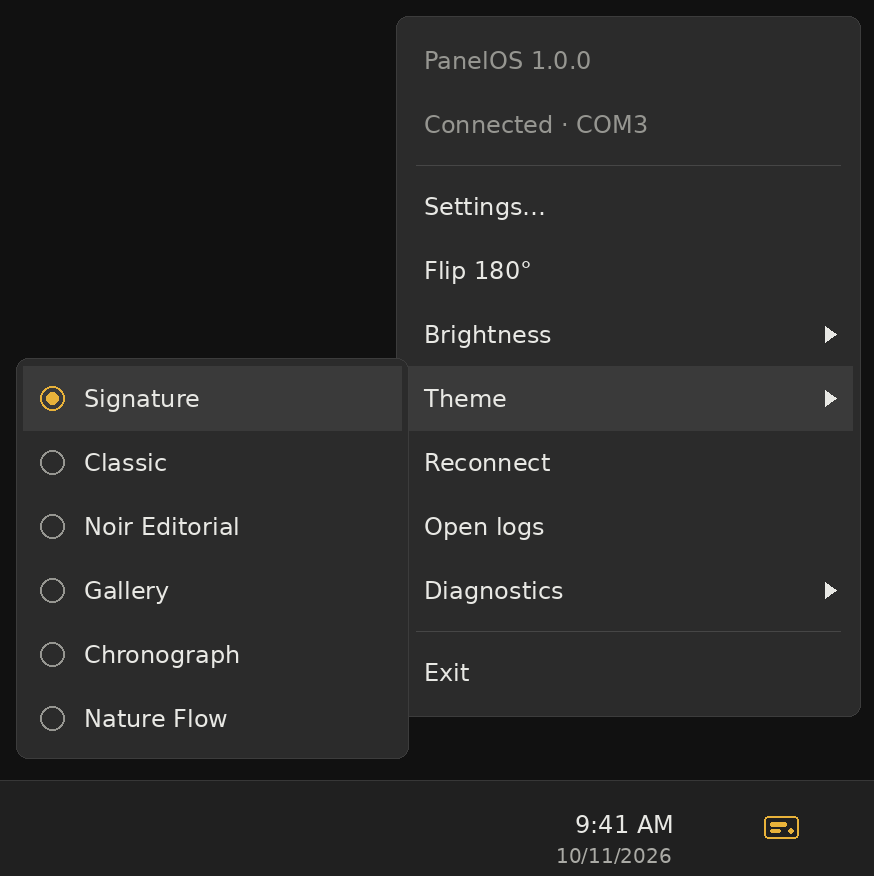874x876 pixels.
Task: Click Reconnect in the menu
Action: 629,463
